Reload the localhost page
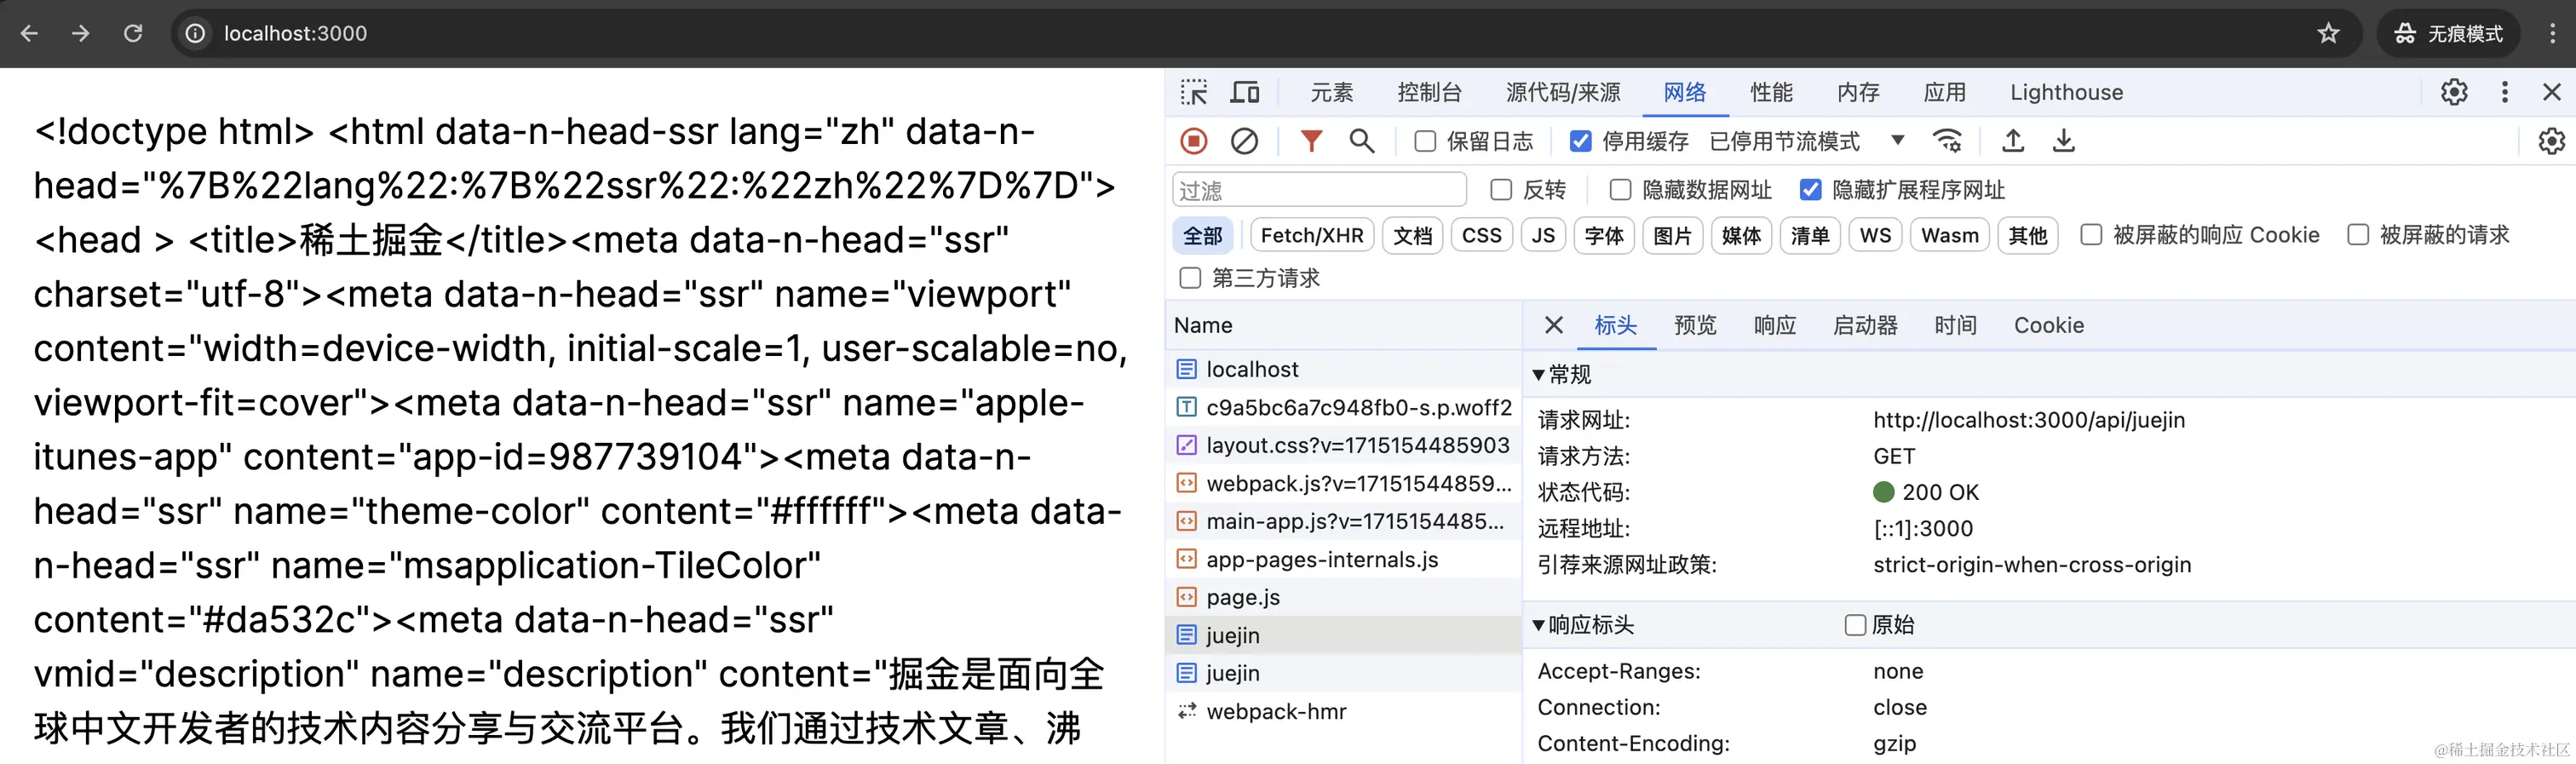The width and height of the screenshot is (2576, 764). point(132,33)
